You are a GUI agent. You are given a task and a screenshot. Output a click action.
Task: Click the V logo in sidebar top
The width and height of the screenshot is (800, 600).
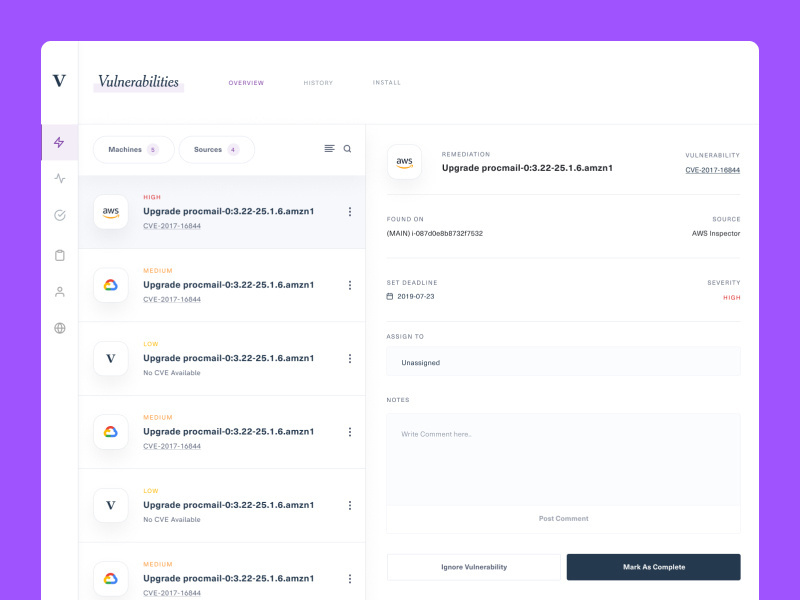pos(59,81)
